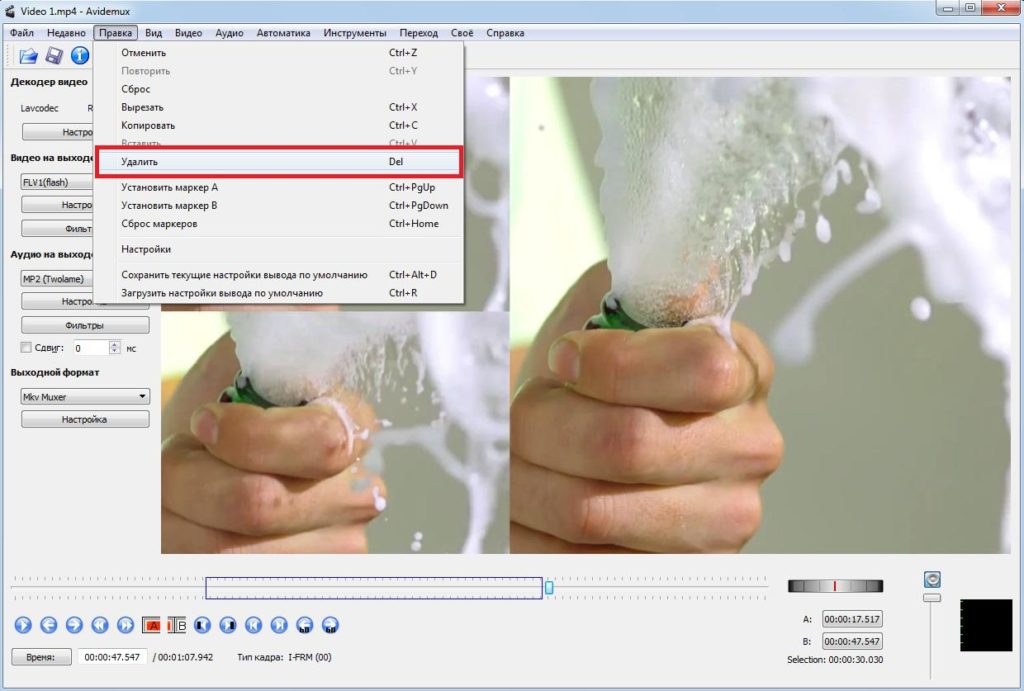Open the FLV1(flash) video codec dropdown

point(57,182)
